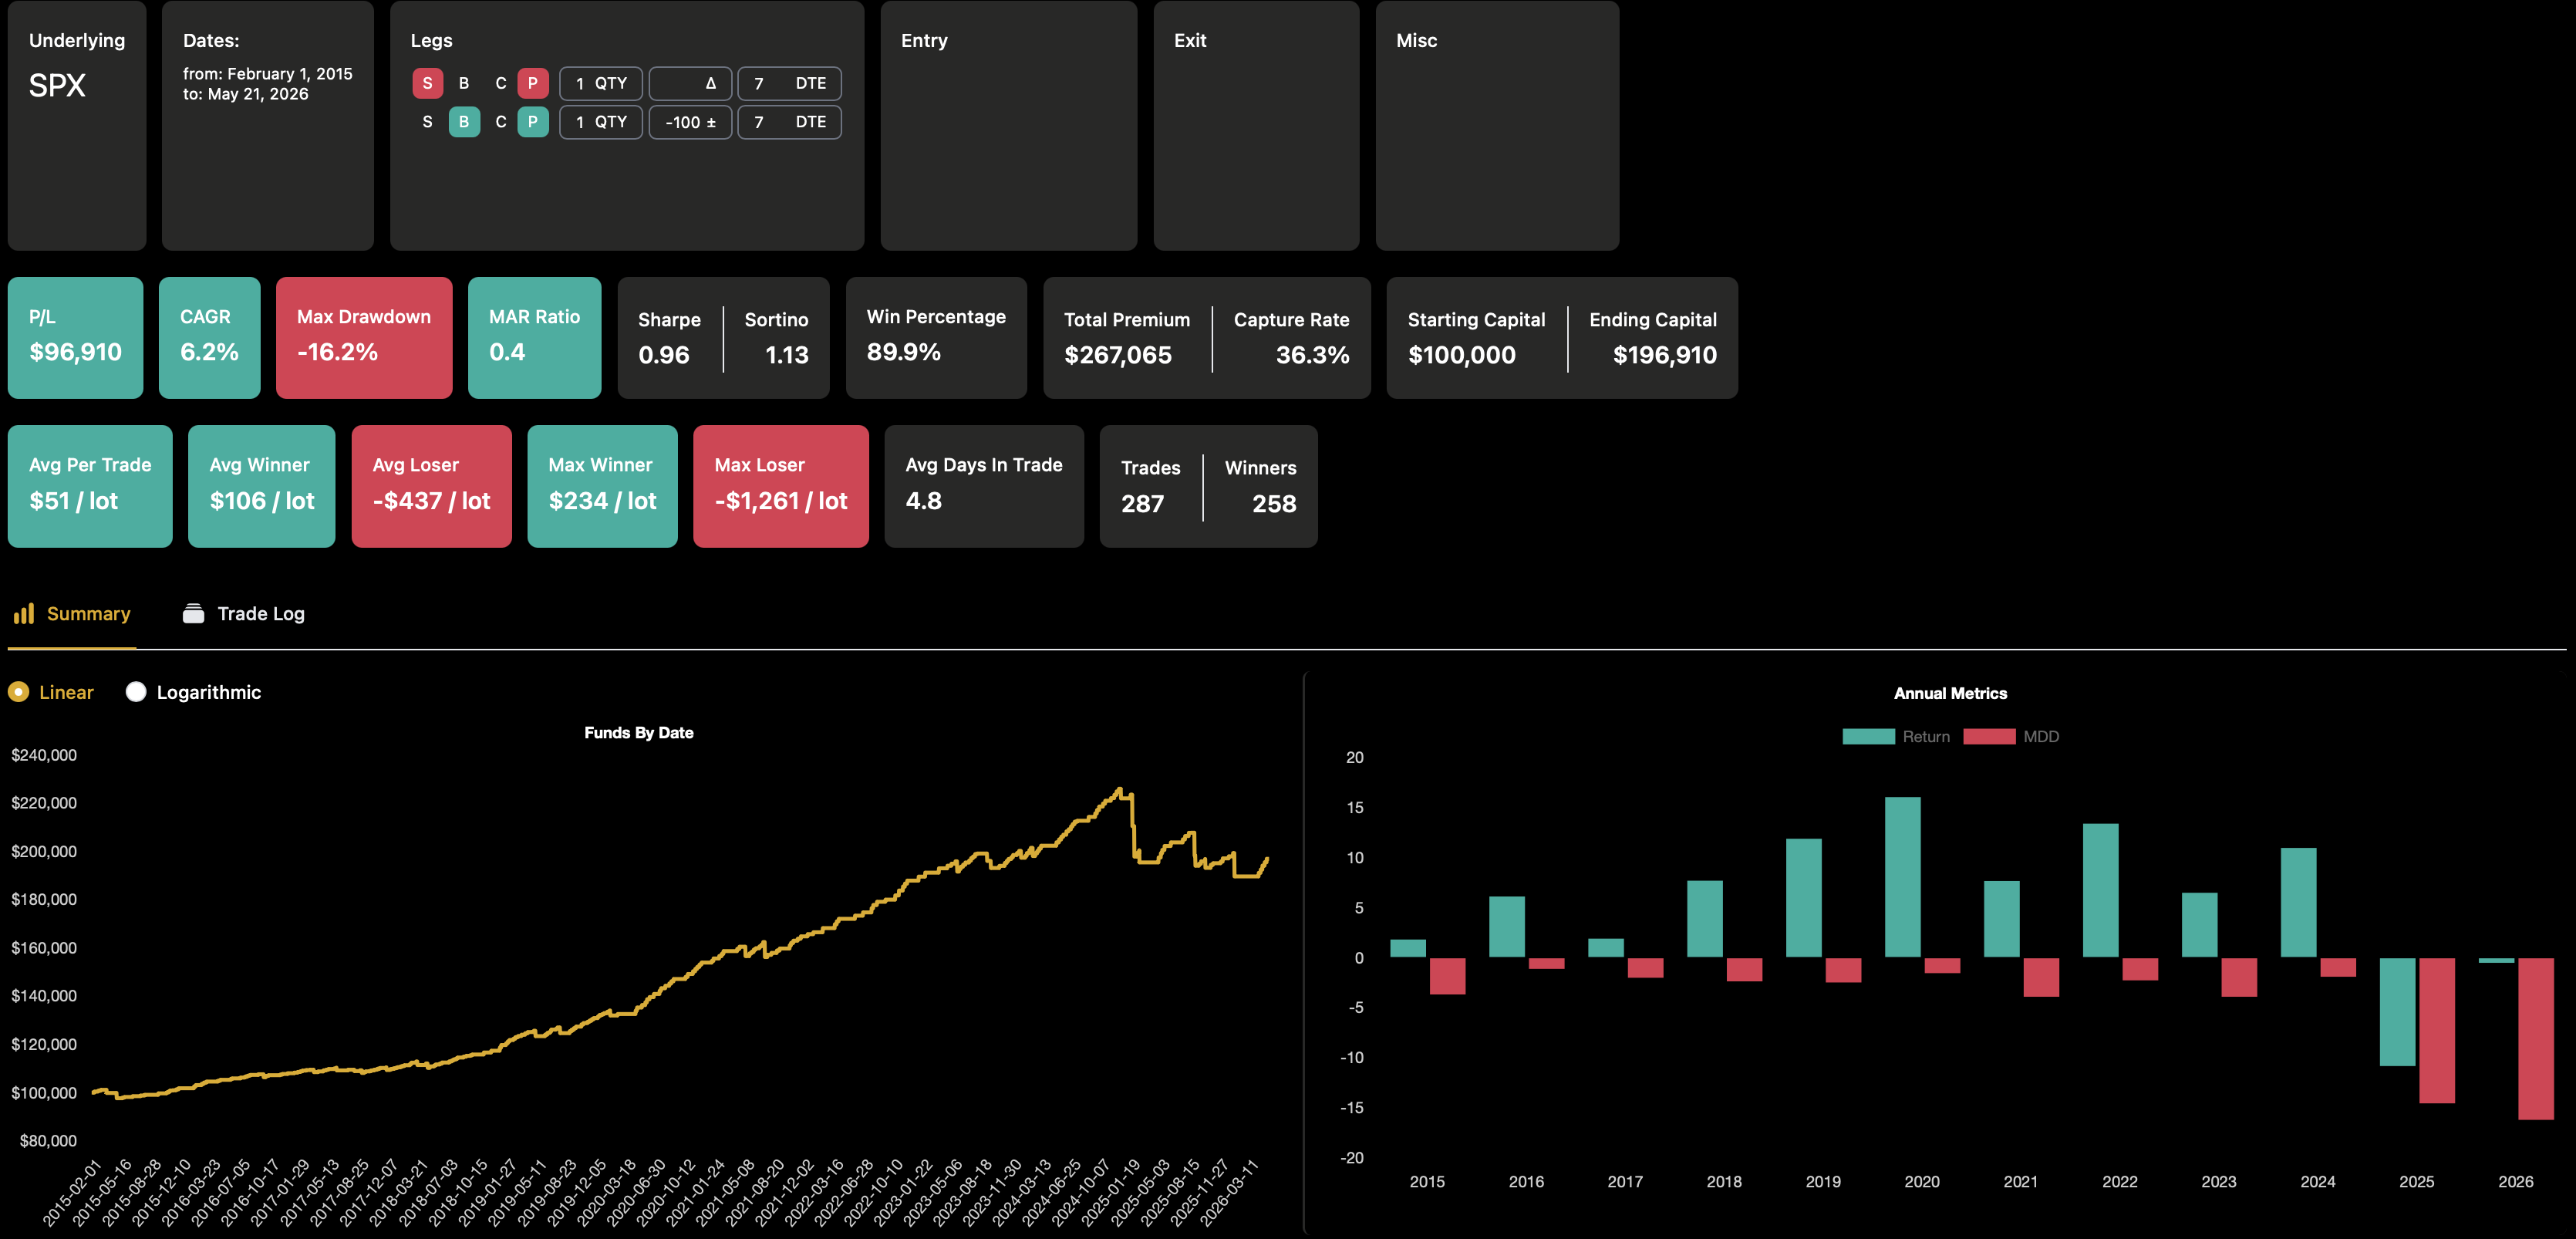Edit second leg 7 DTE field
Viewport: 2576px width, 1239px height.
click(x=790, y=122)
